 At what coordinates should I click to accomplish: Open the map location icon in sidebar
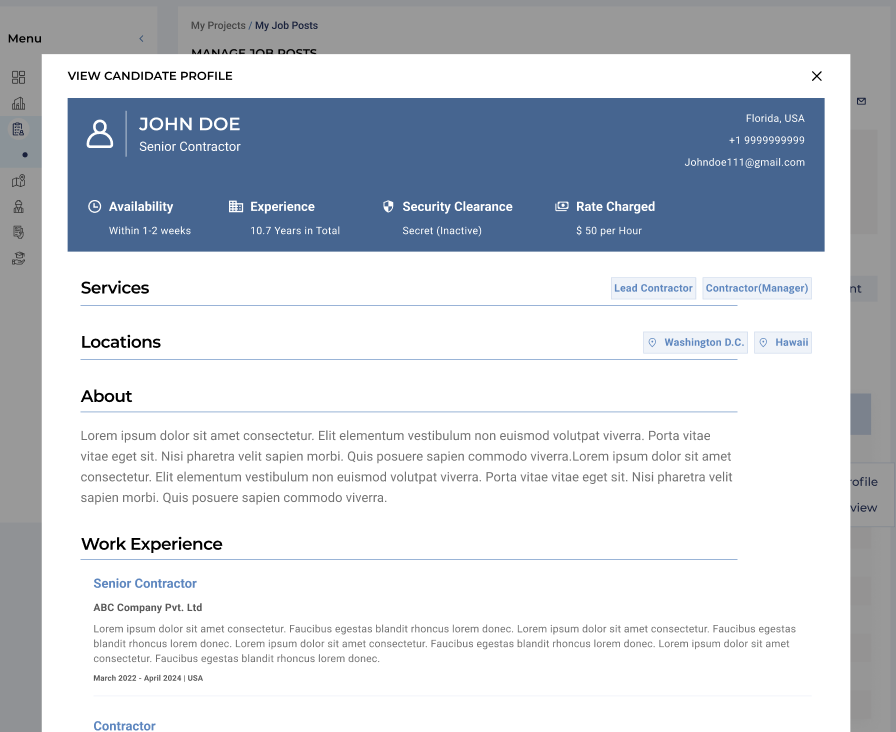pos(19,181)
